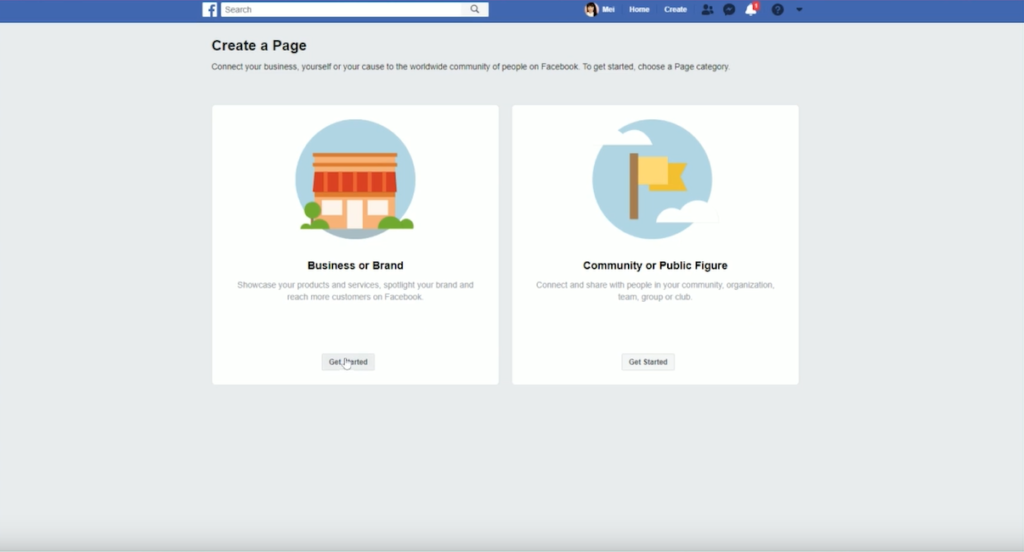Open the Friend Requests icon

click(707, 10)
